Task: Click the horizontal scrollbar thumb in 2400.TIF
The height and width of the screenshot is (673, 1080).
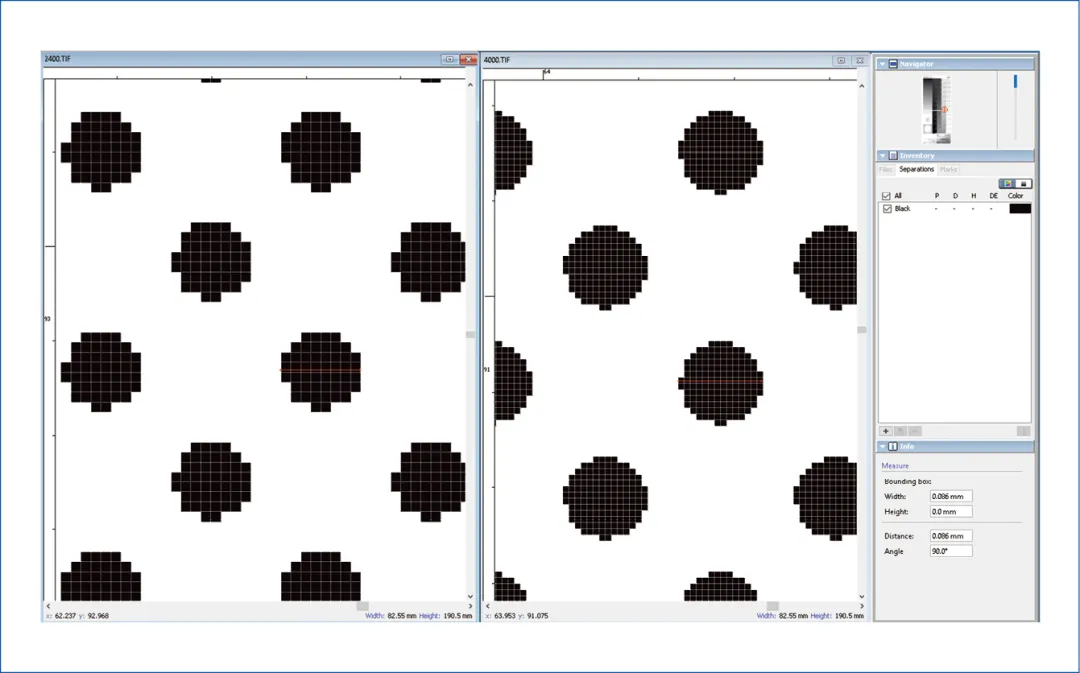Action: click(362, 606)
